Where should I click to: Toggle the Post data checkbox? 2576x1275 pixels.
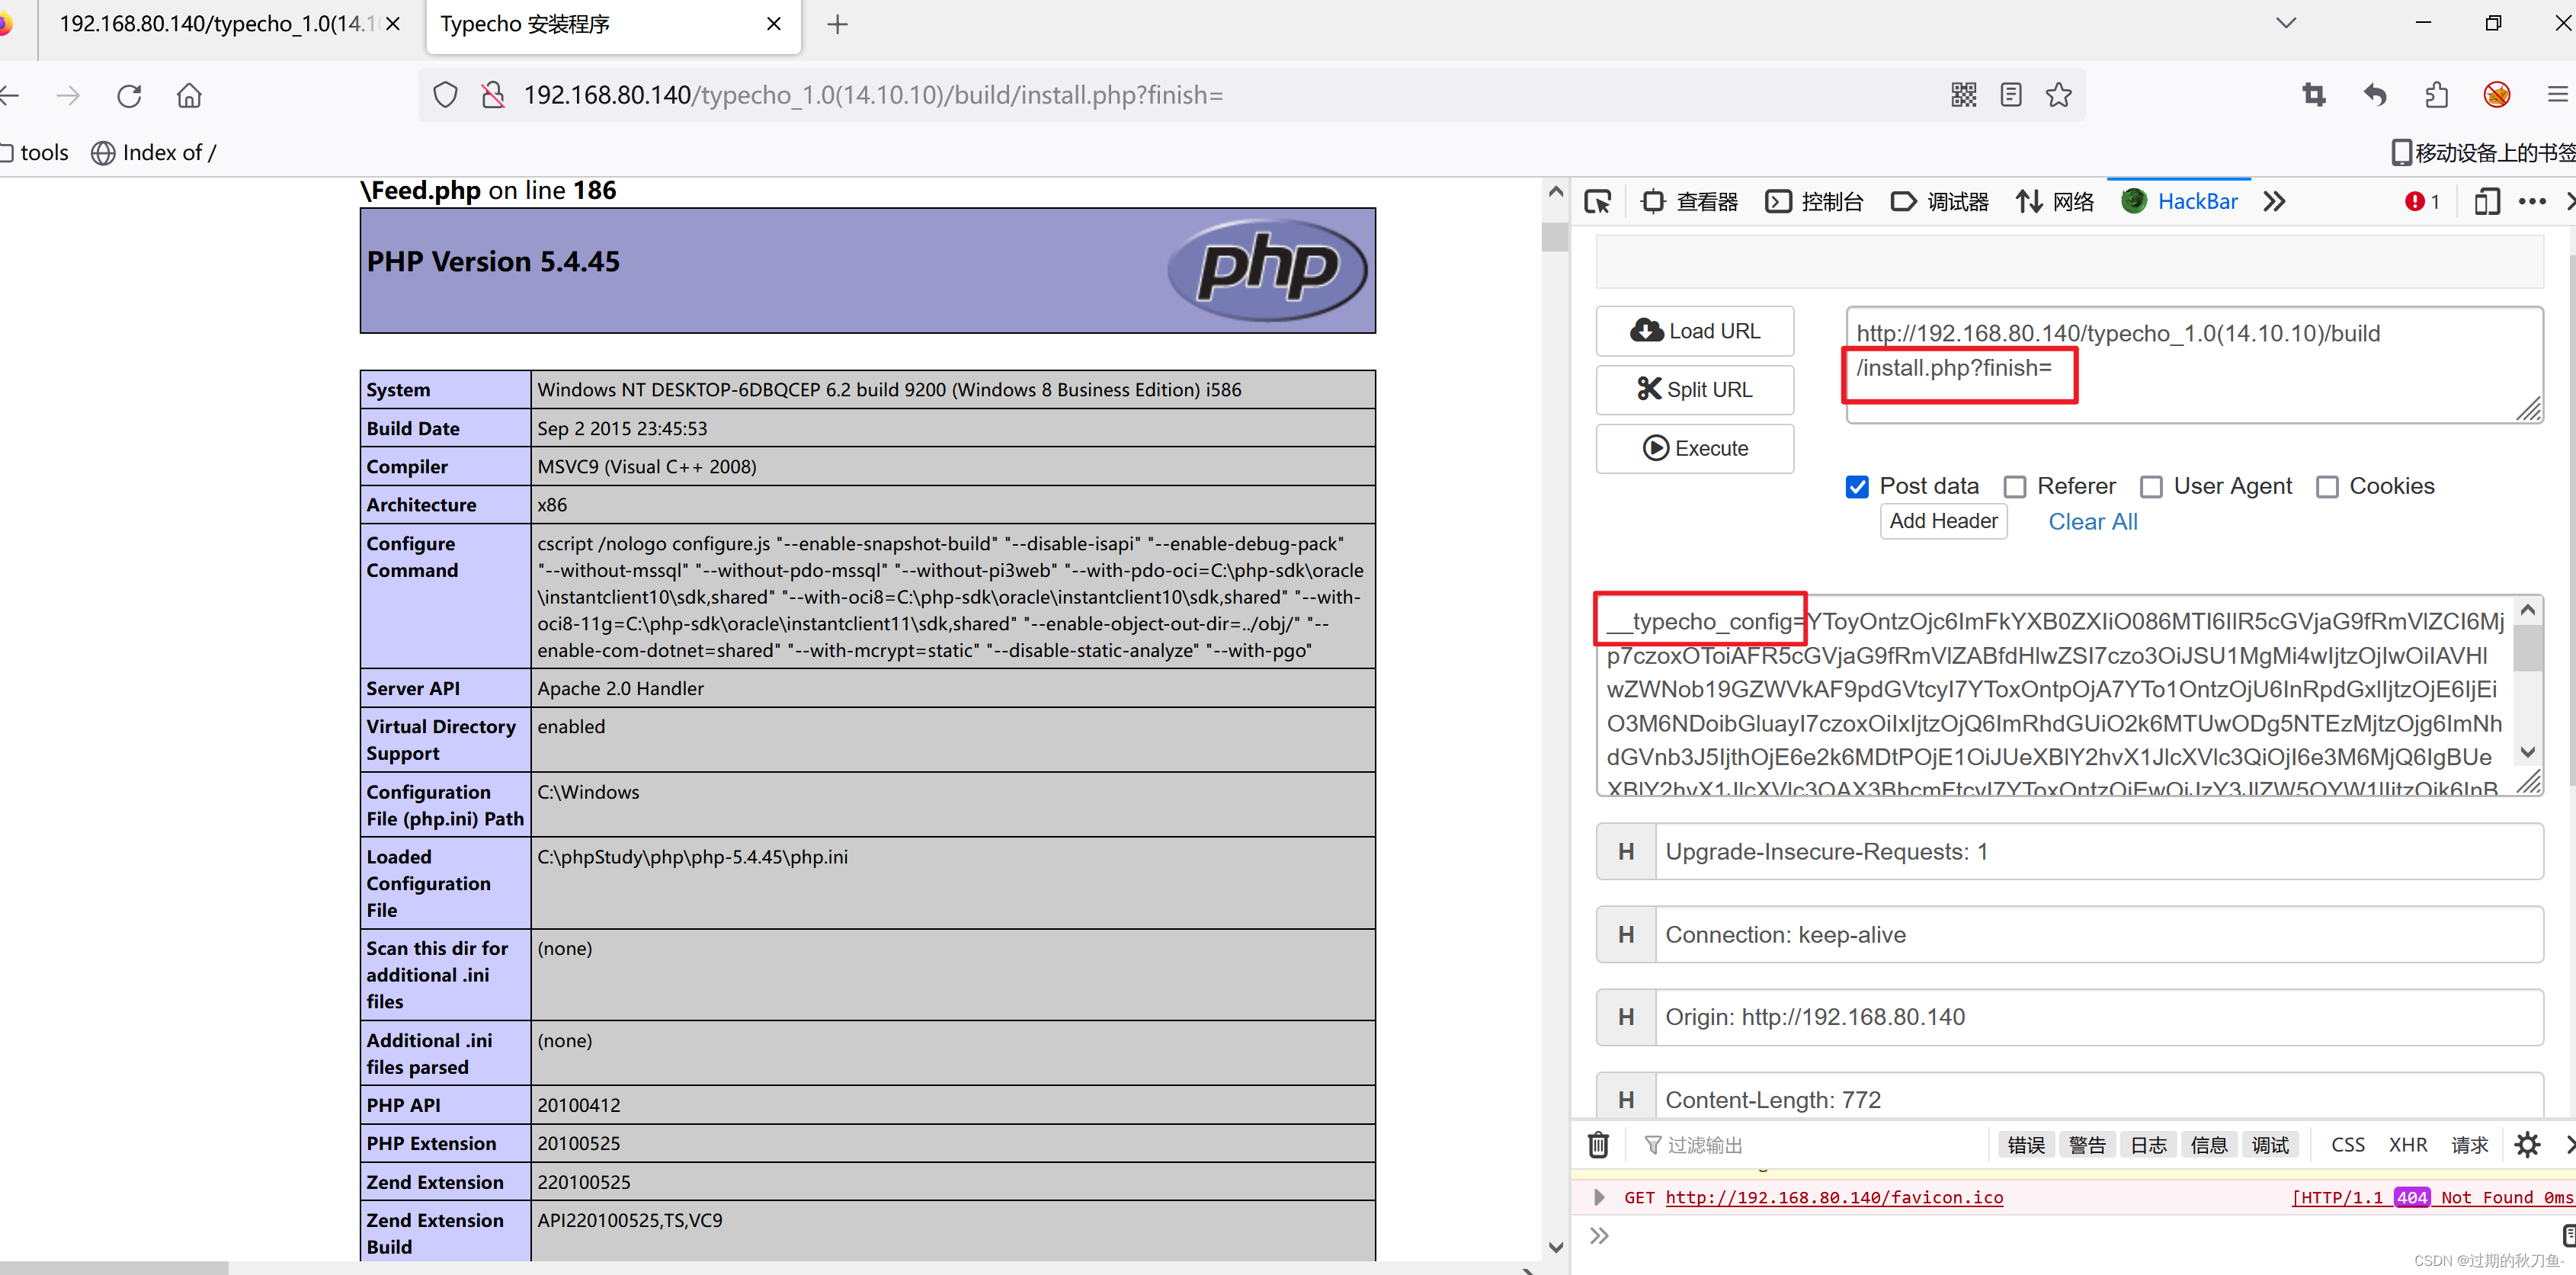(1858, 485)
